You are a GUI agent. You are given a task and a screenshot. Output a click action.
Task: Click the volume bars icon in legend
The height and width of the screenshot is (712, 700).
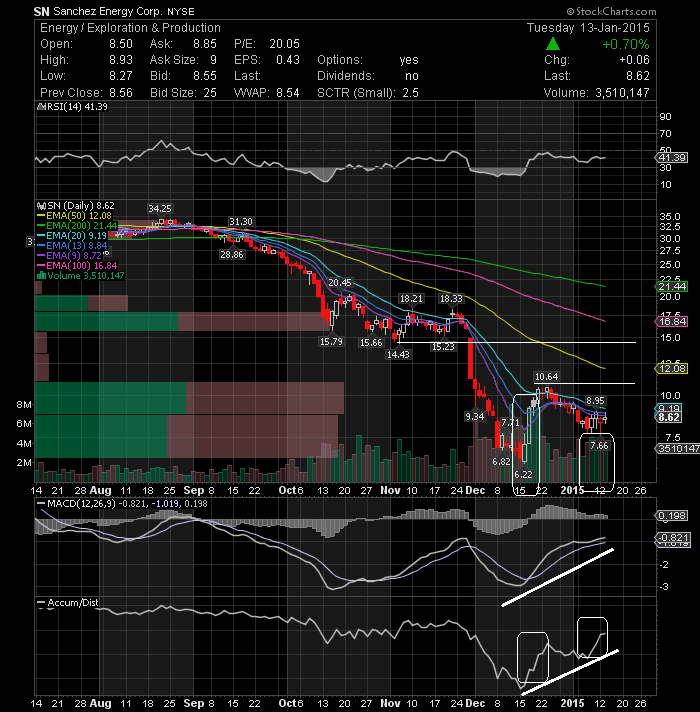coord(41,276)
